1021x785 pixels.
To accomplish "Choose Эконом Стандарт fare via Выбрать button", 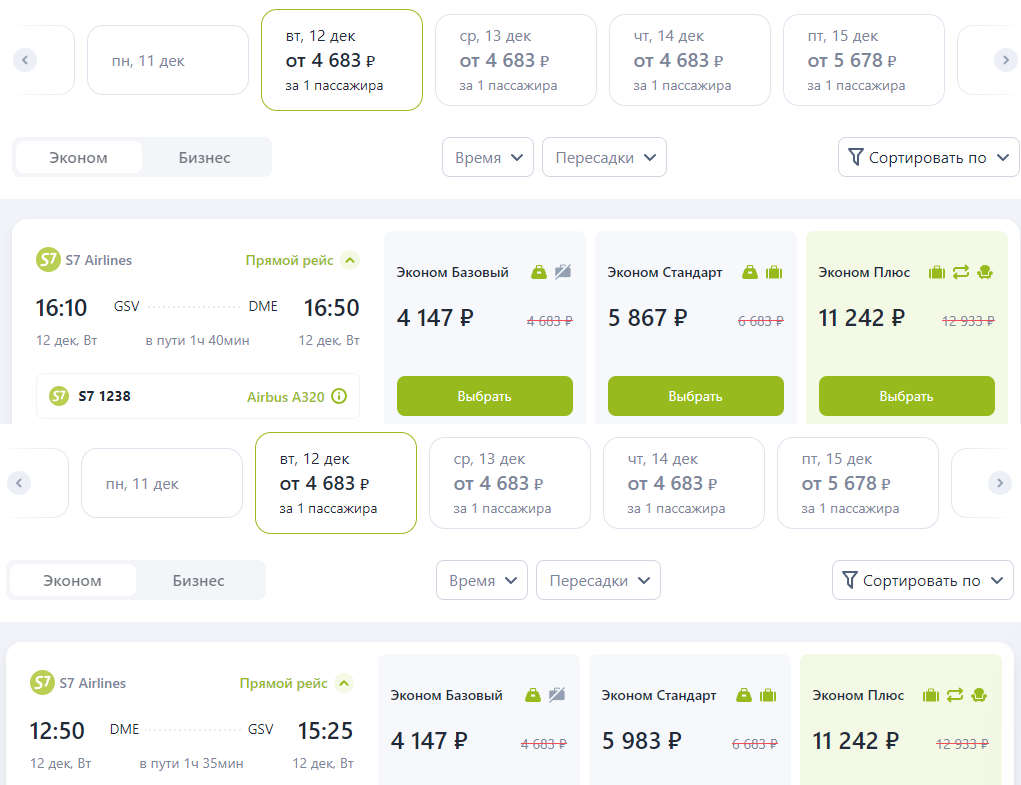I will (696, 396).
